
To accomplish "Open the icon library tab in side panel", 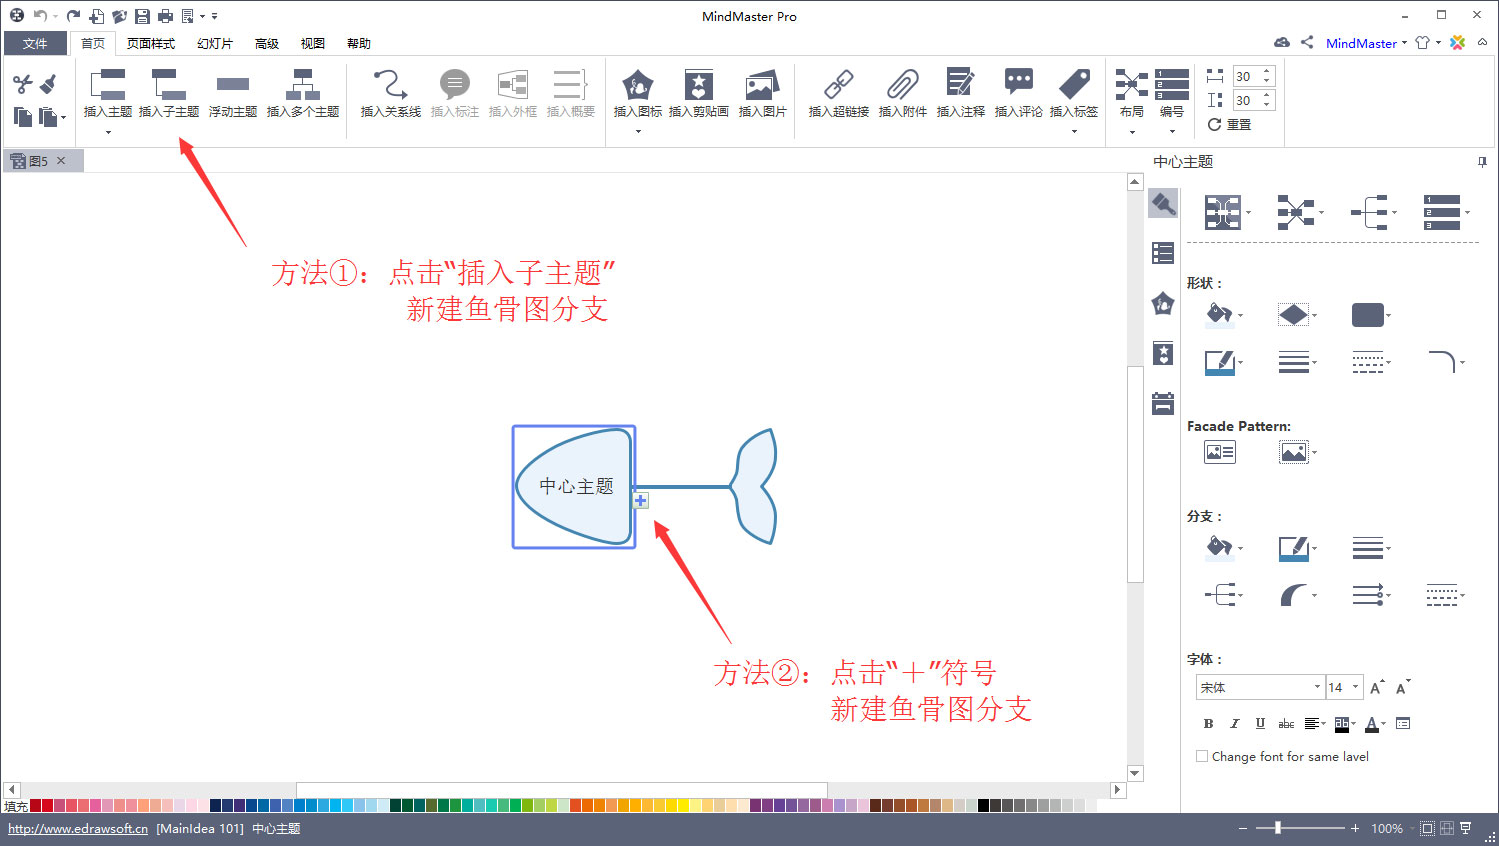I will point(1163,303).
